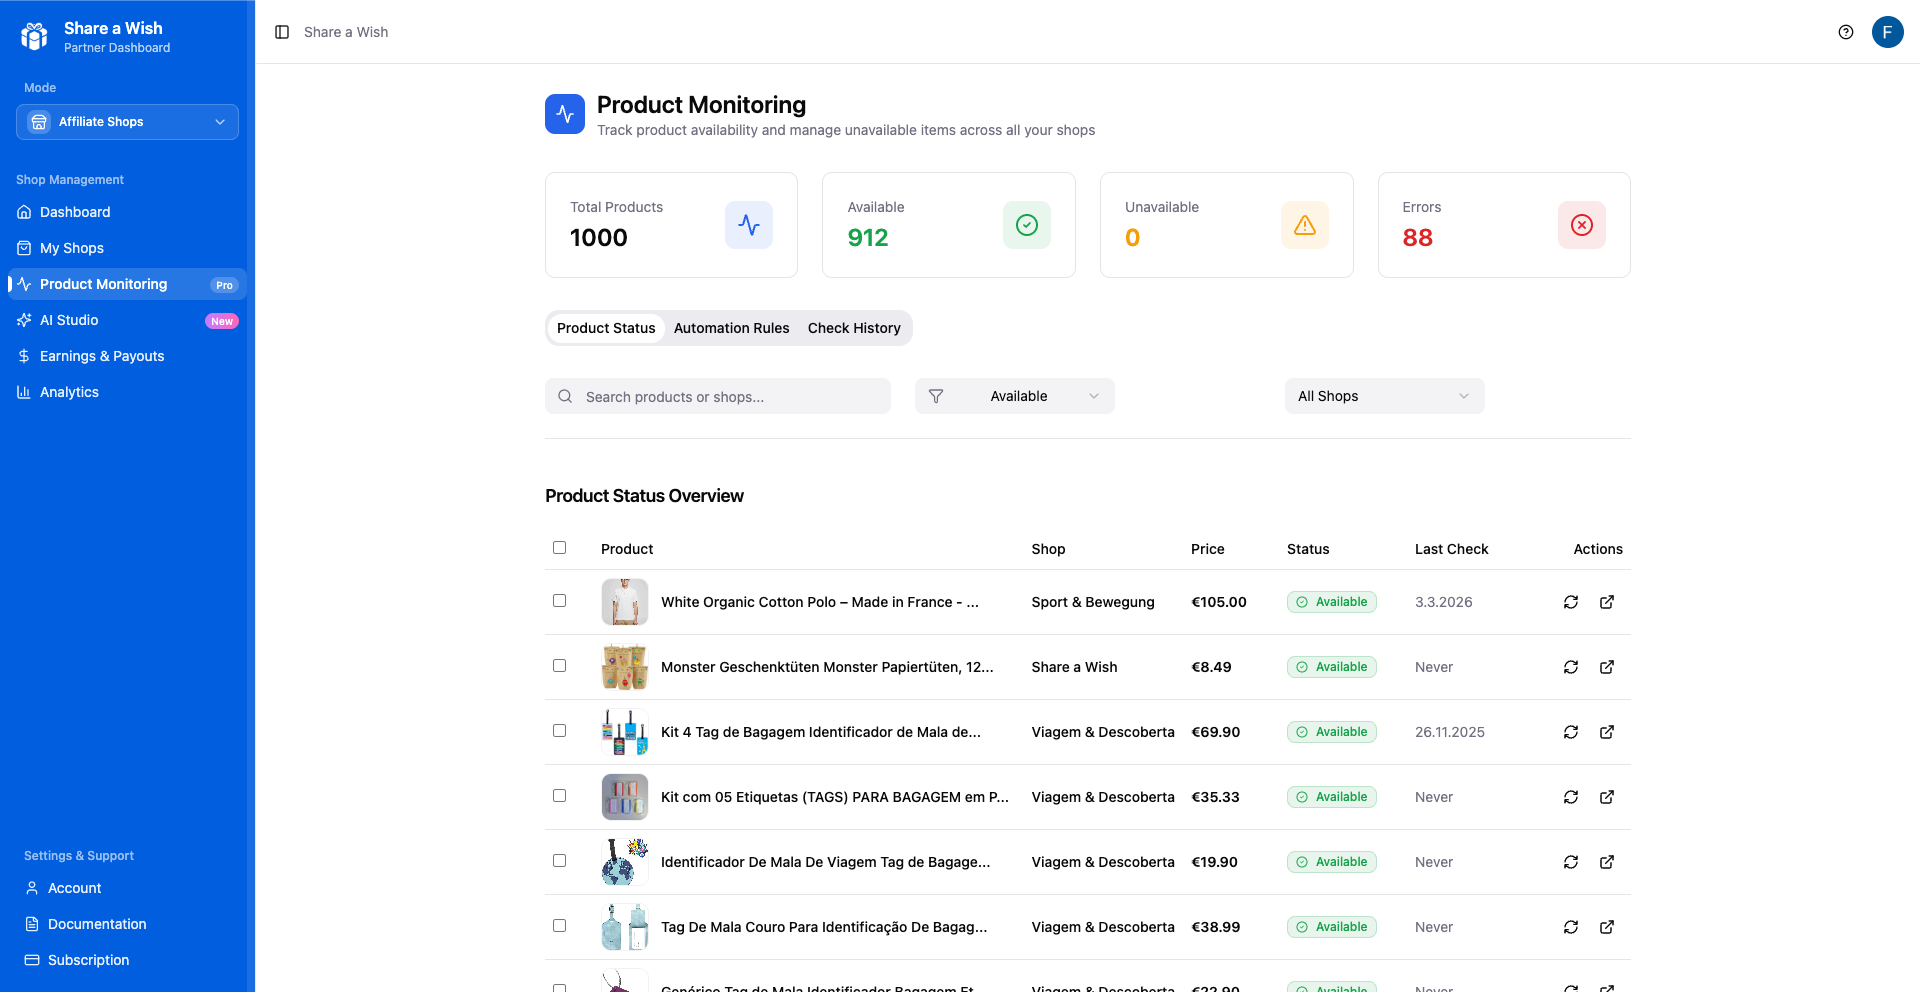Refresh Kit 4 Tag de Bagagem status
Image resolution: width=1920 pixels, height=992 pixels.
coord(1571,732)
